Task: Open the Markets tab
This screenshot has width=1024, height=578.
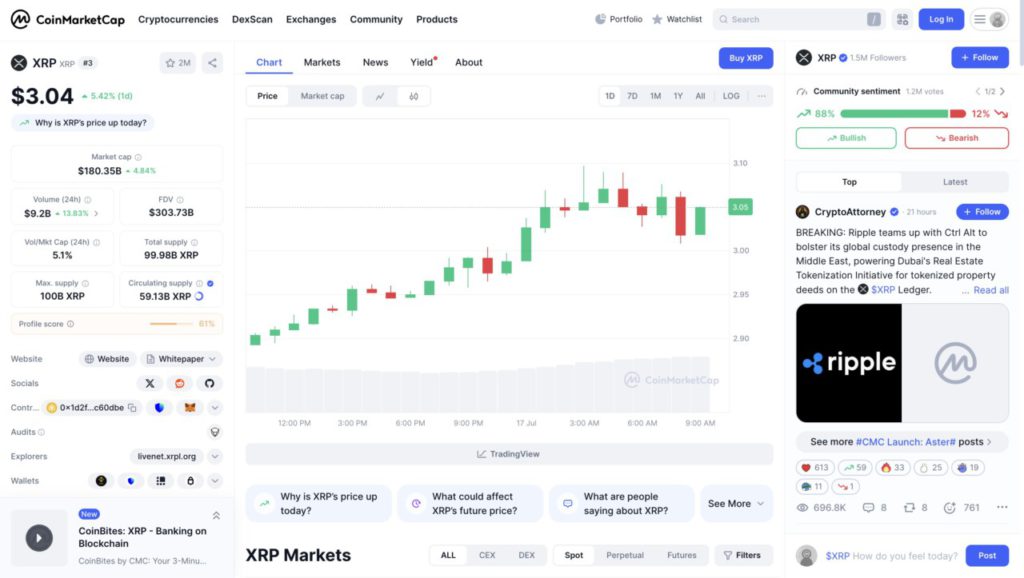Action: pos(322,62)
